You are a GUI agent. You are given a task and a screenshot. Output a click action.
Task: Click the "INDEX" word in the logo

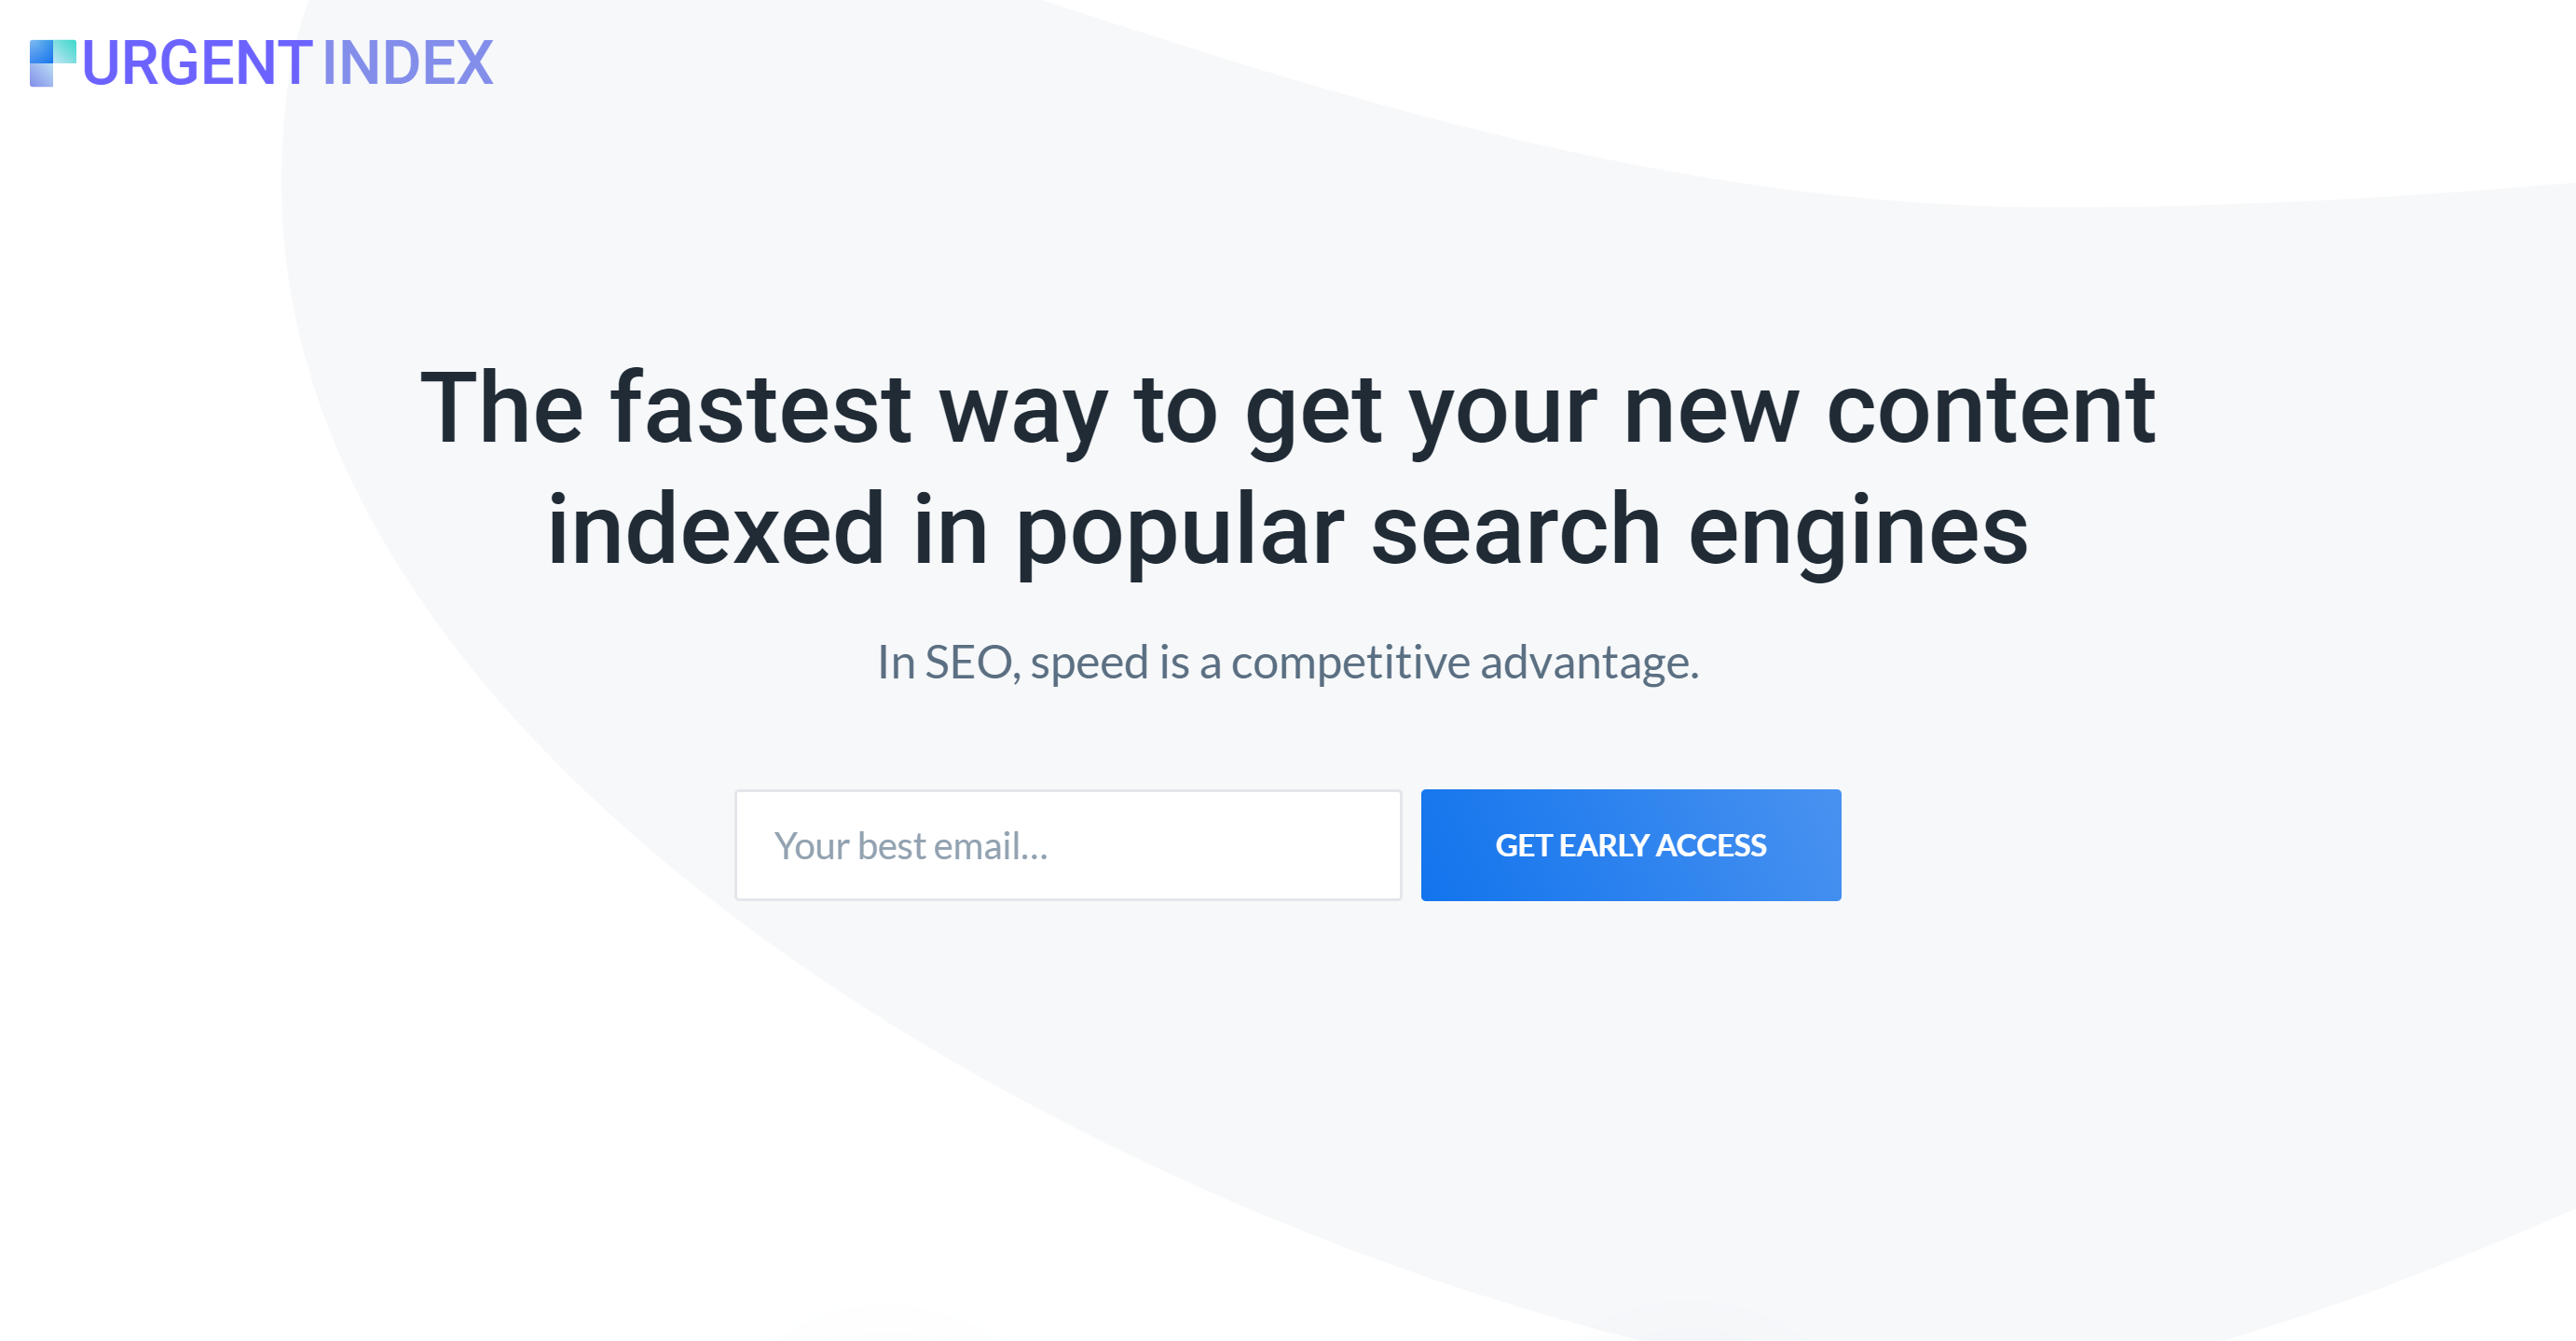pos(407,63)
